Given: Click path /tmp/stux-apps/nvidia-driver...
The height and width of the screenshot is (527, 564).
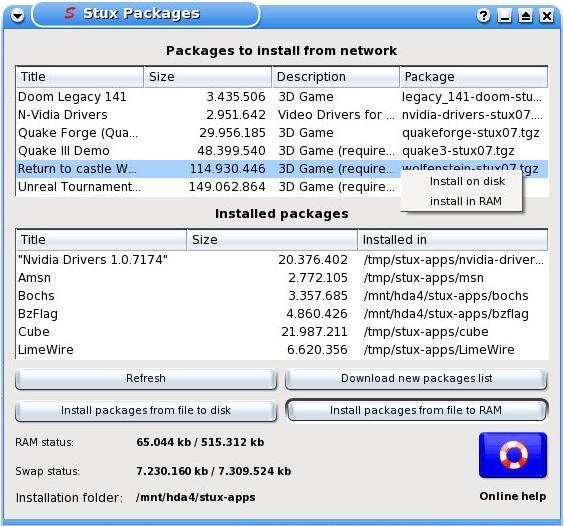Looking at the screenshot, I should 454,260.
